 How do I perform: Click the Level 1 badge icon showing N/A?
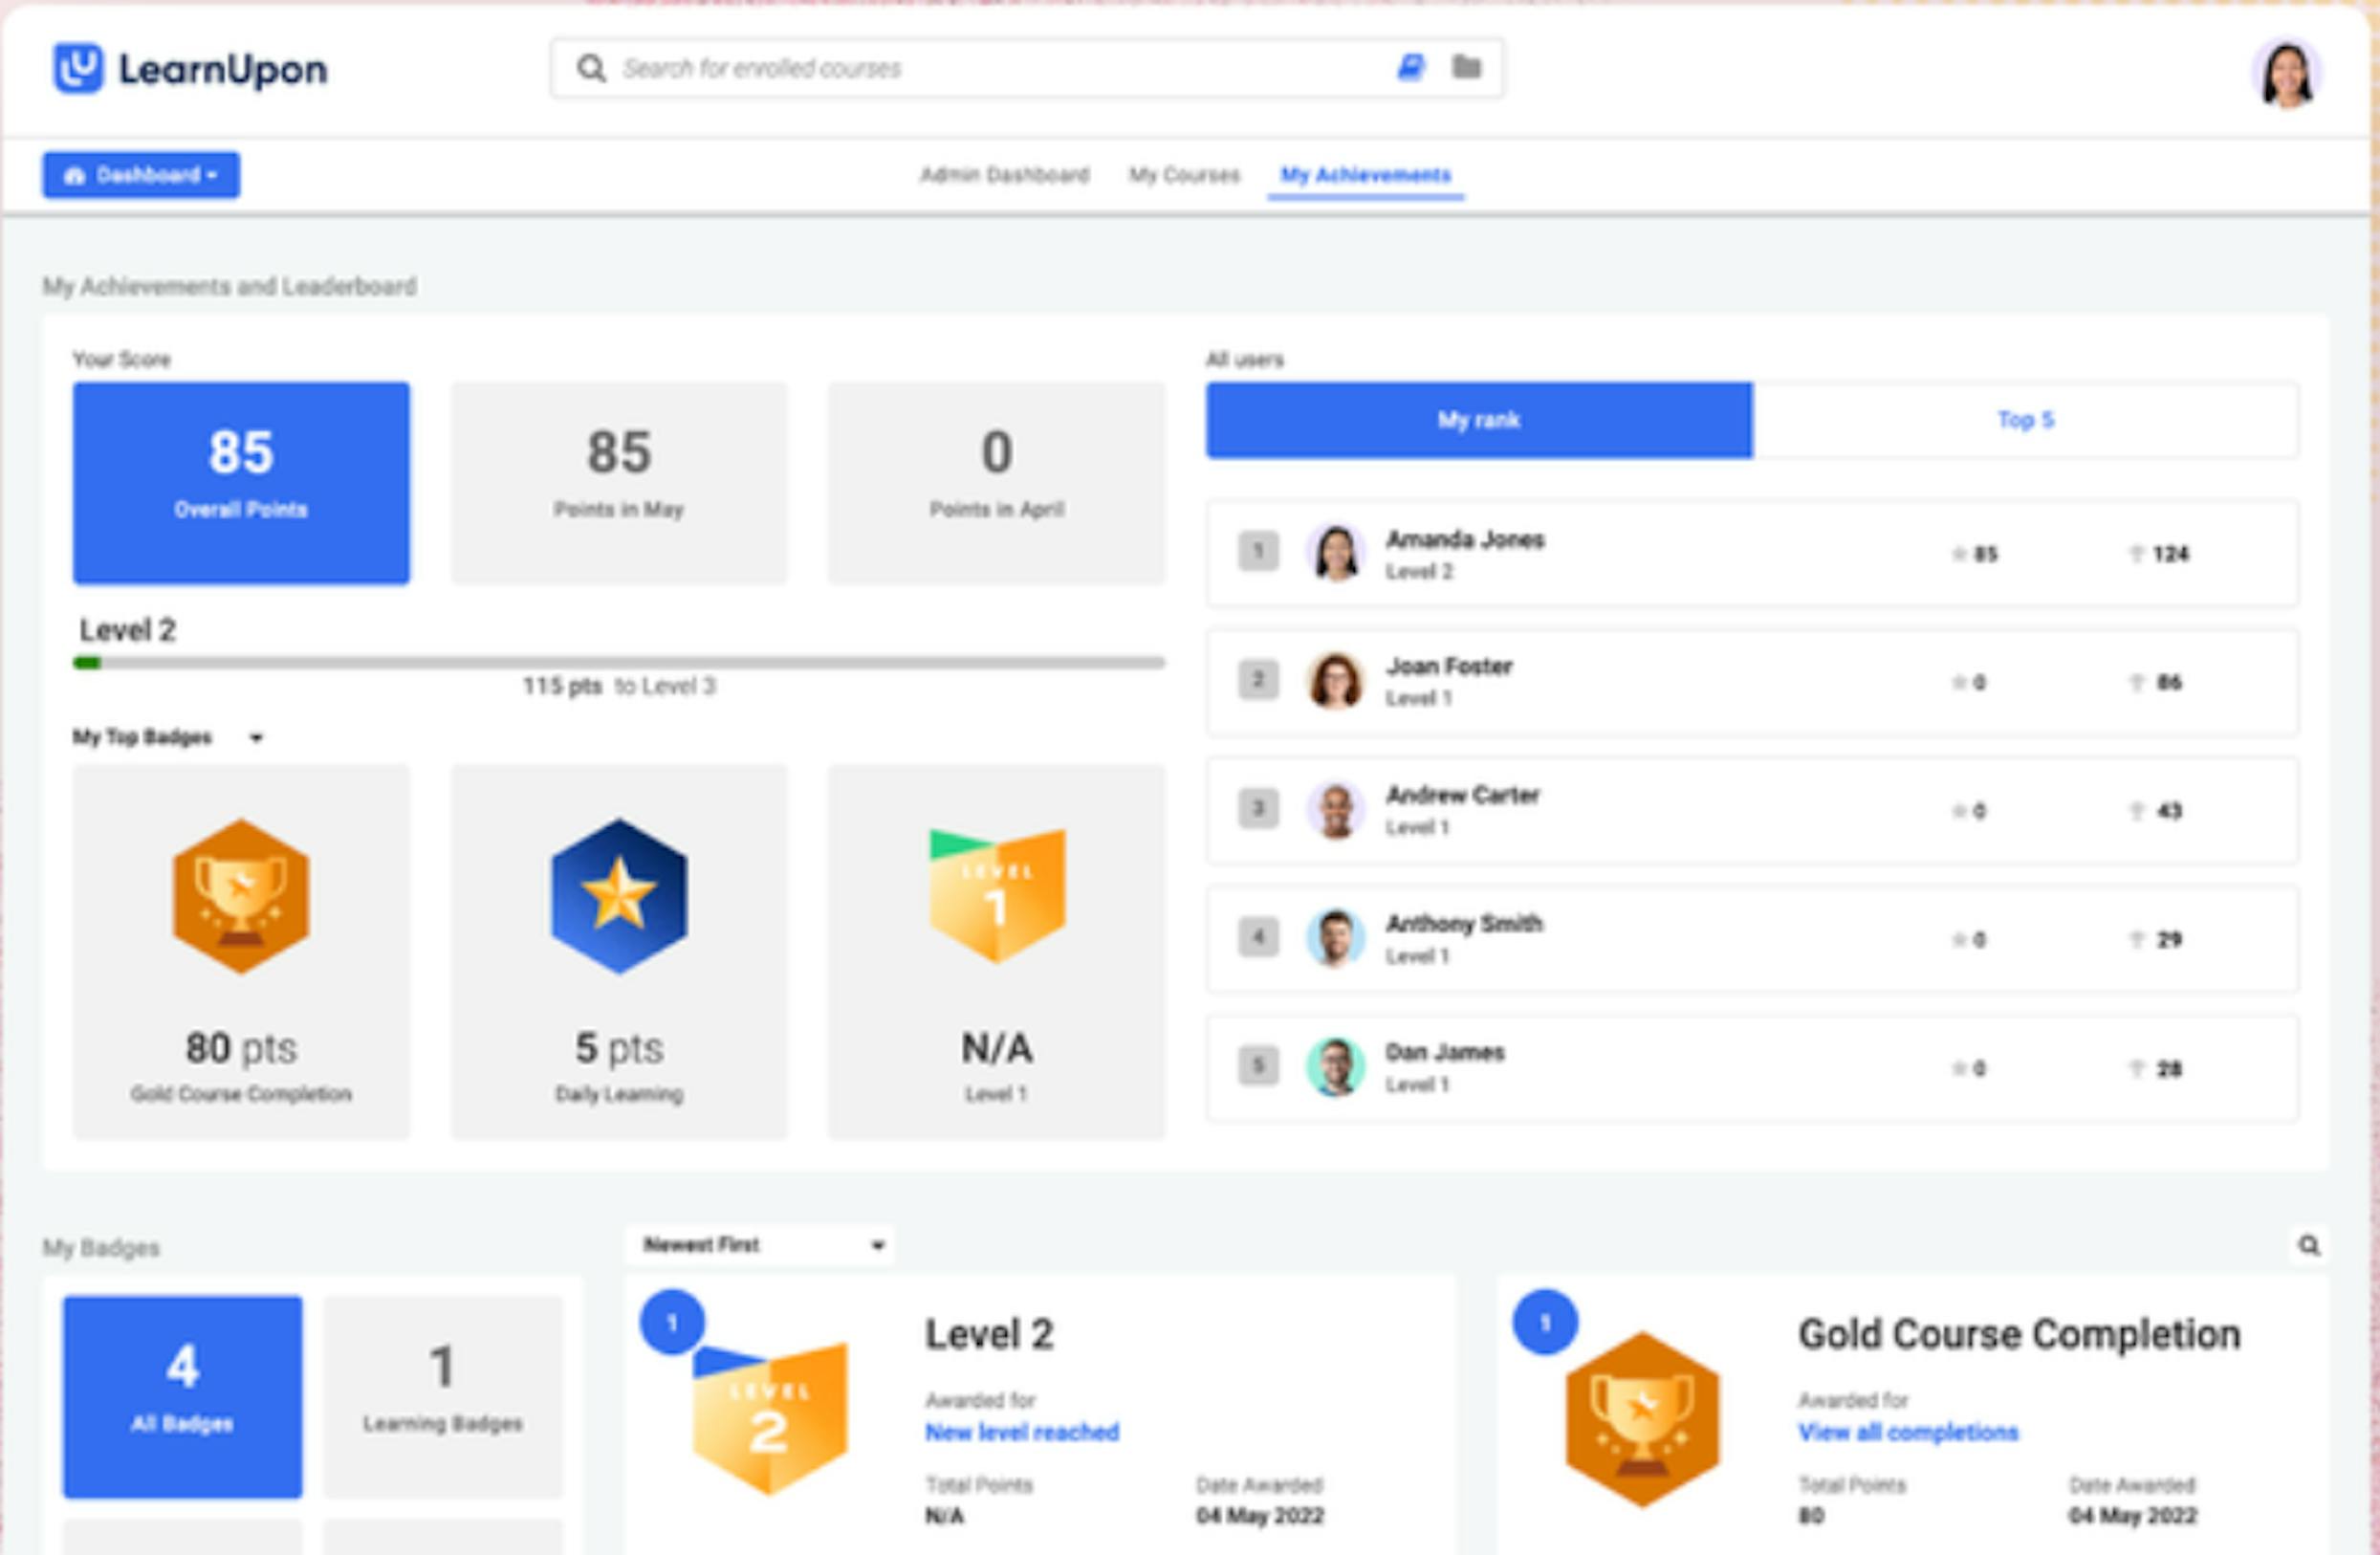(996, 897)
